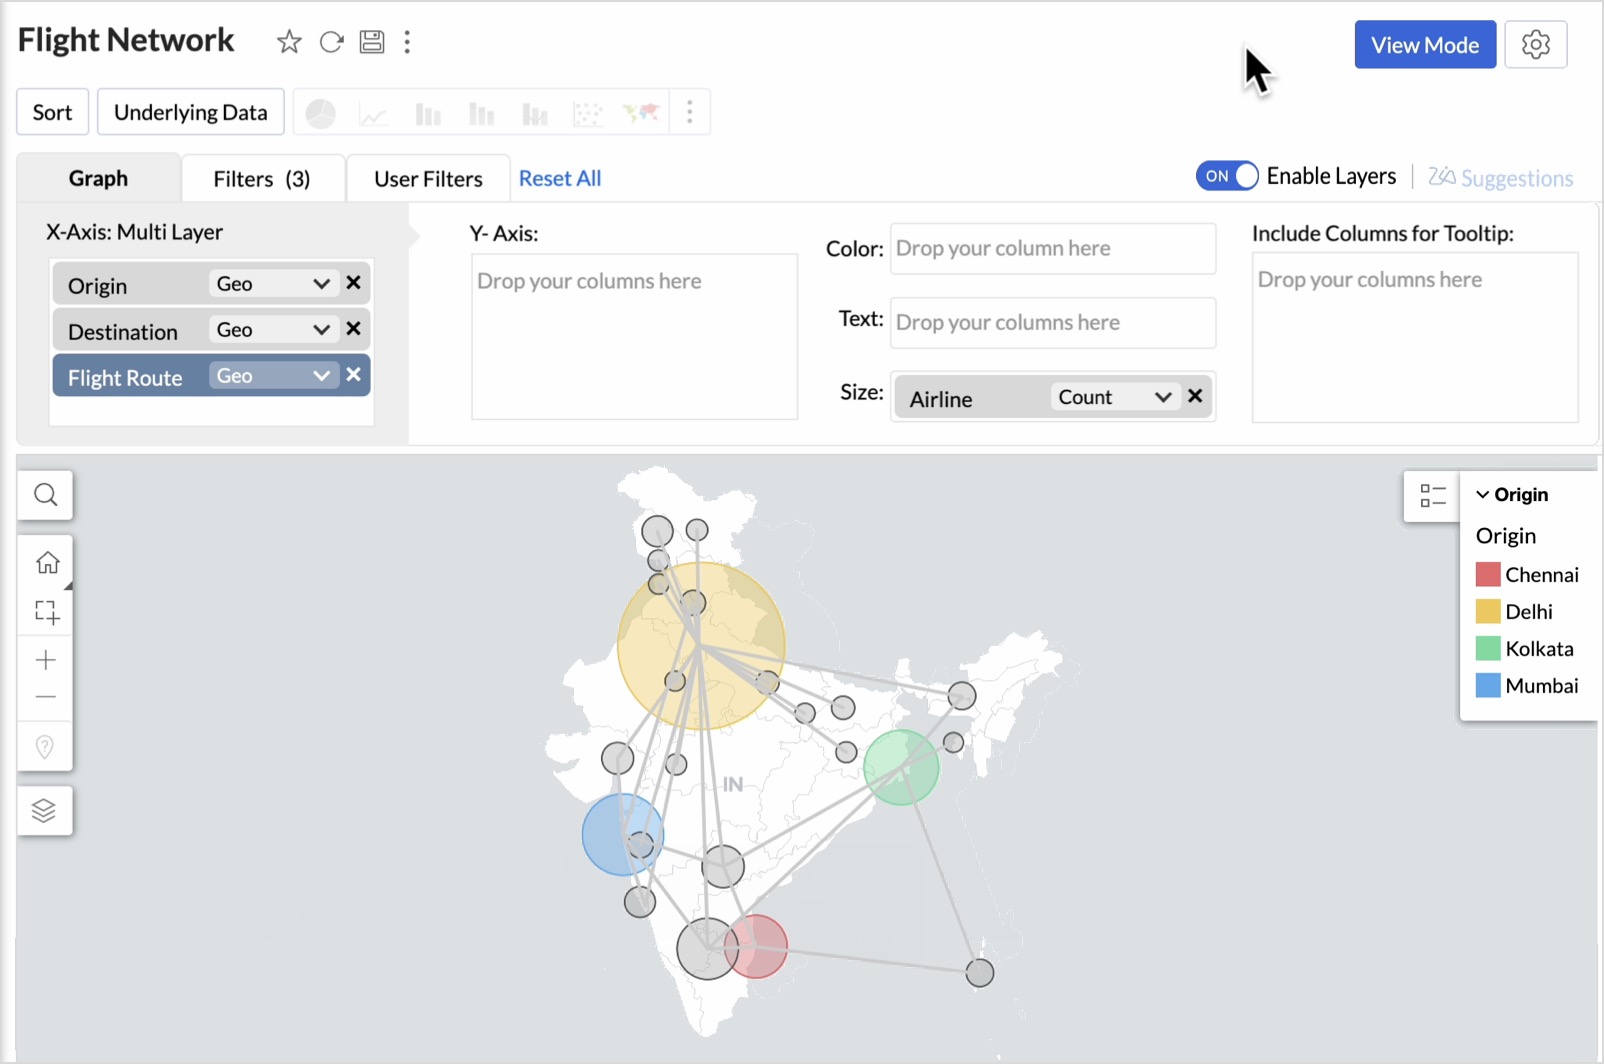Click the Flight Network title
This screenshot has height=1064, width=1604.
tap(126, 40)
